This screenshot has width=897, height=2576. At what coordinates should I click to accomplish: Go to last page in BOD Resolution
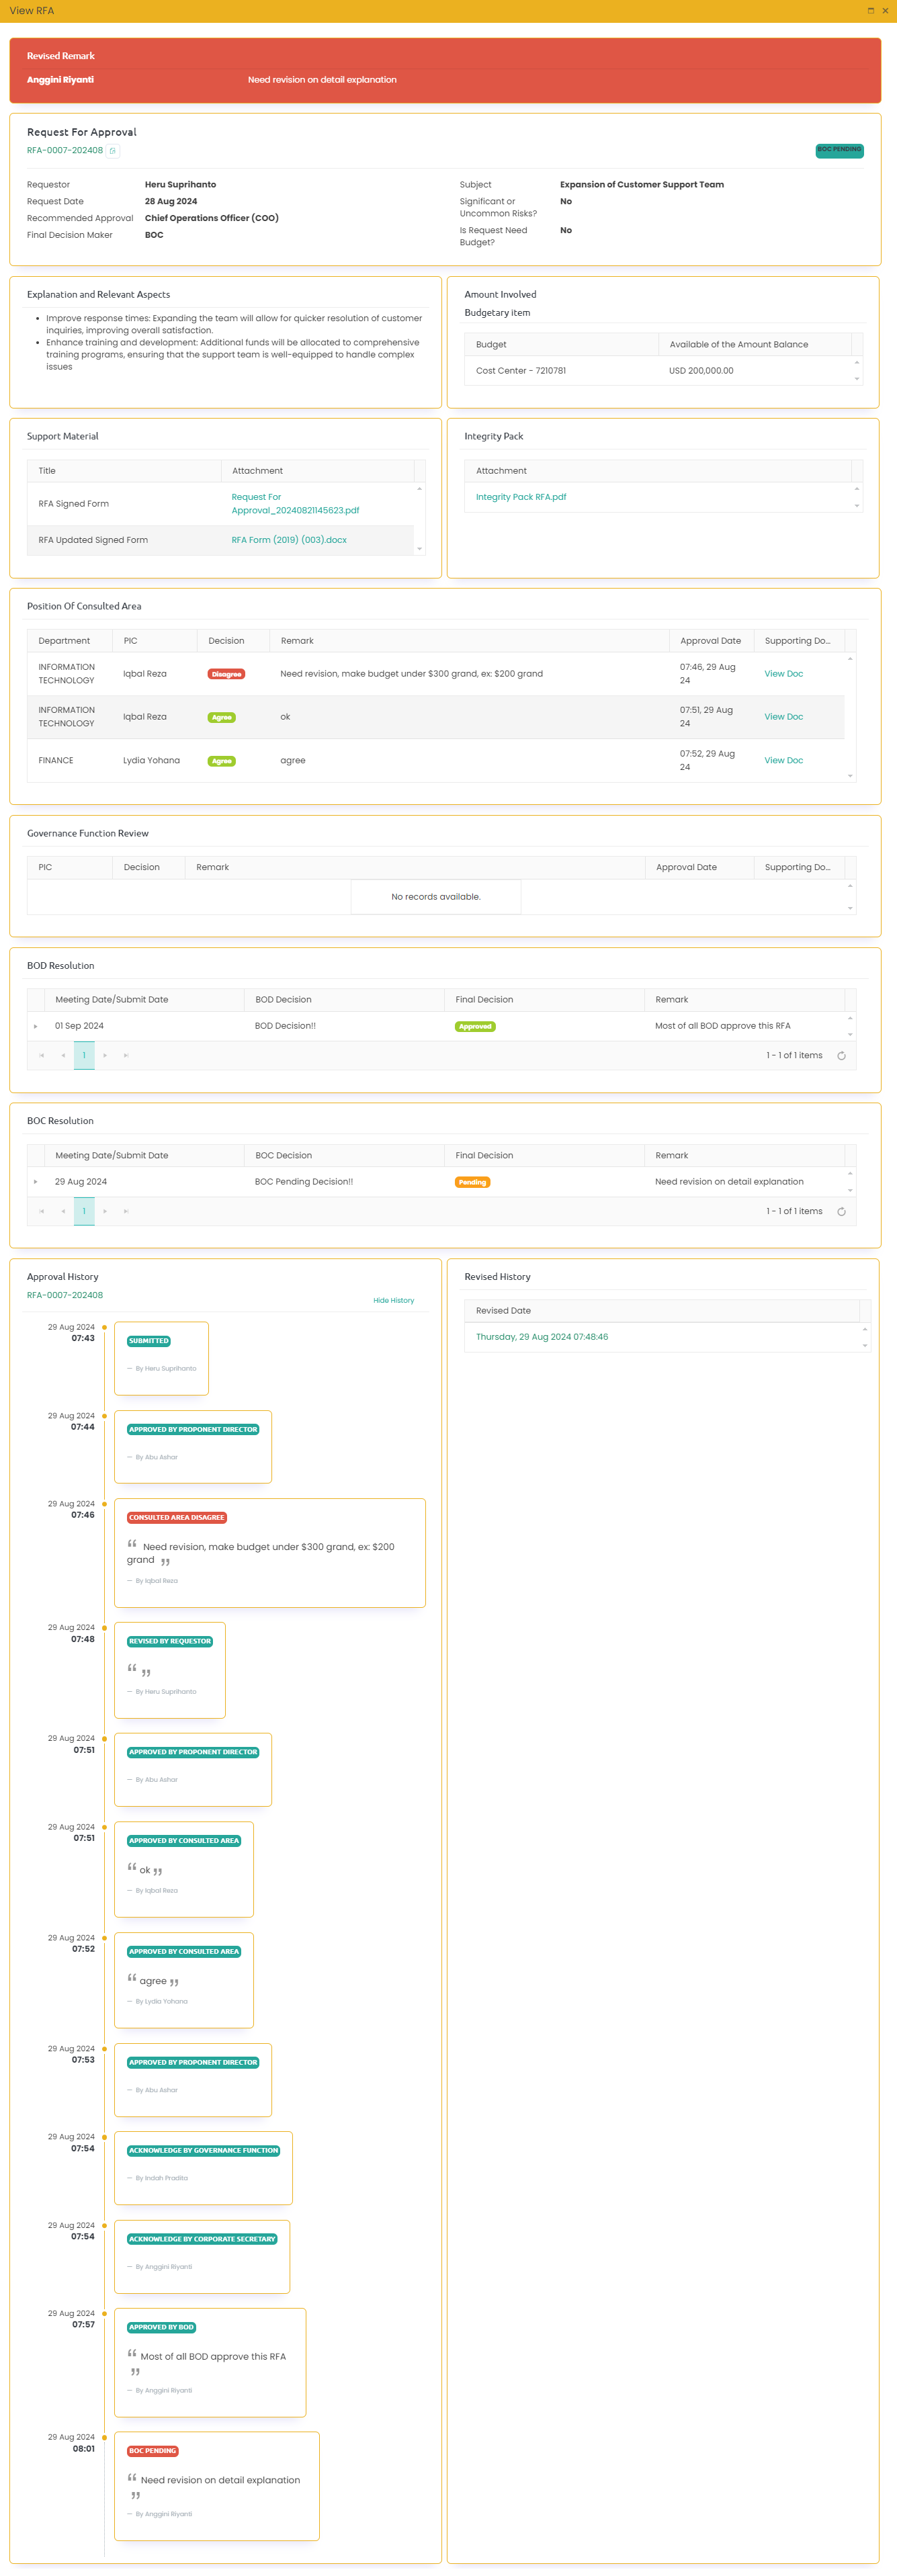pyautogui.click(x=126, y=1056)
